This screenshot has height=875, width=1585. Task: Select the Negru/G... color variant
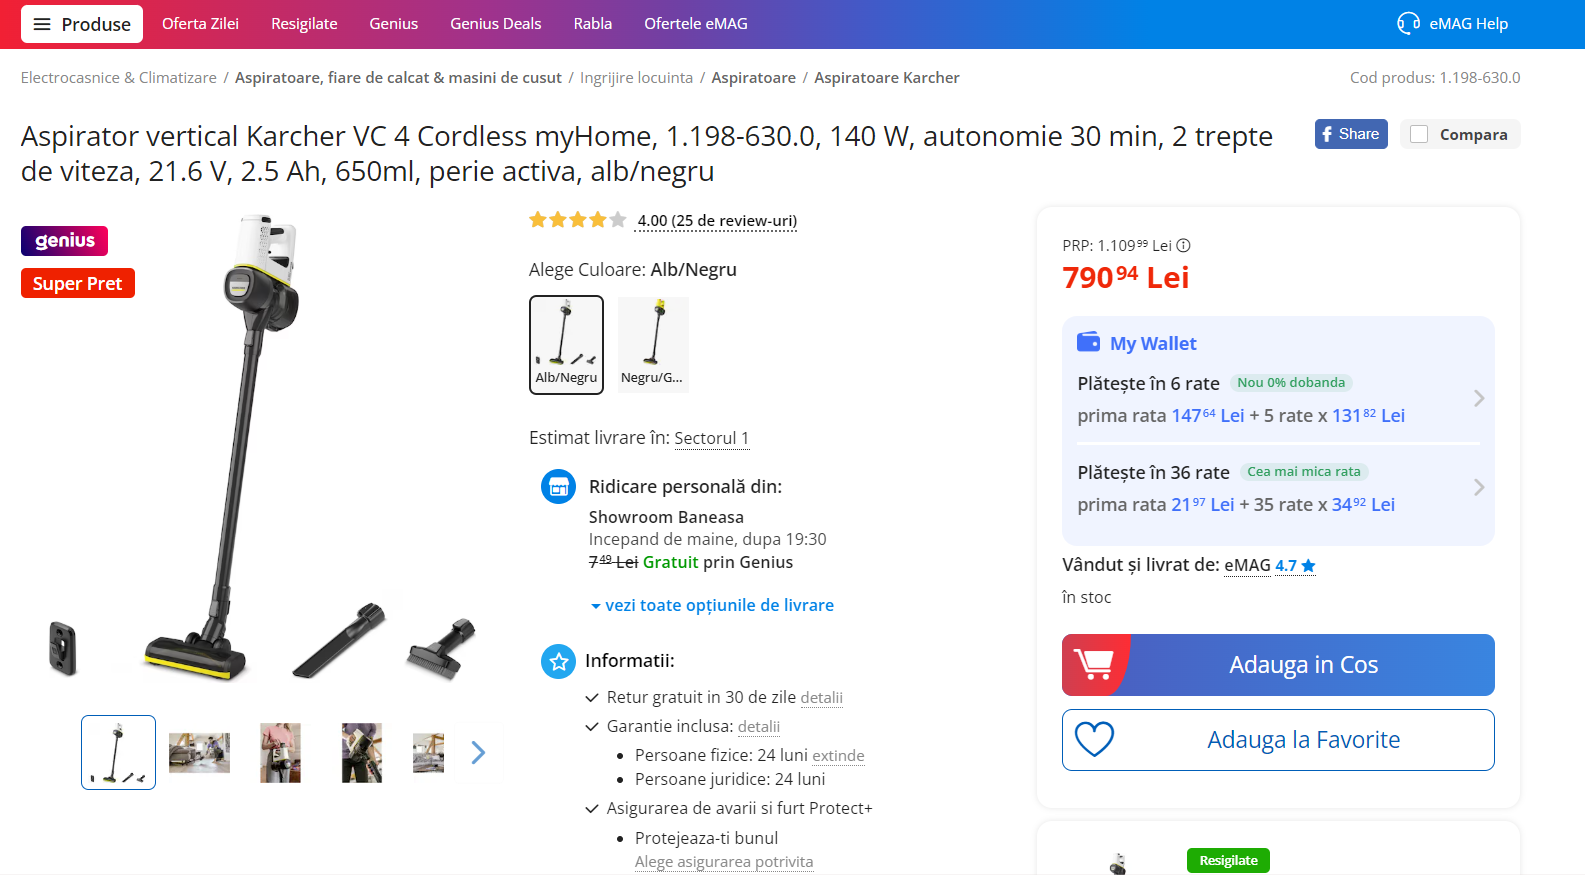pos(652,345)
